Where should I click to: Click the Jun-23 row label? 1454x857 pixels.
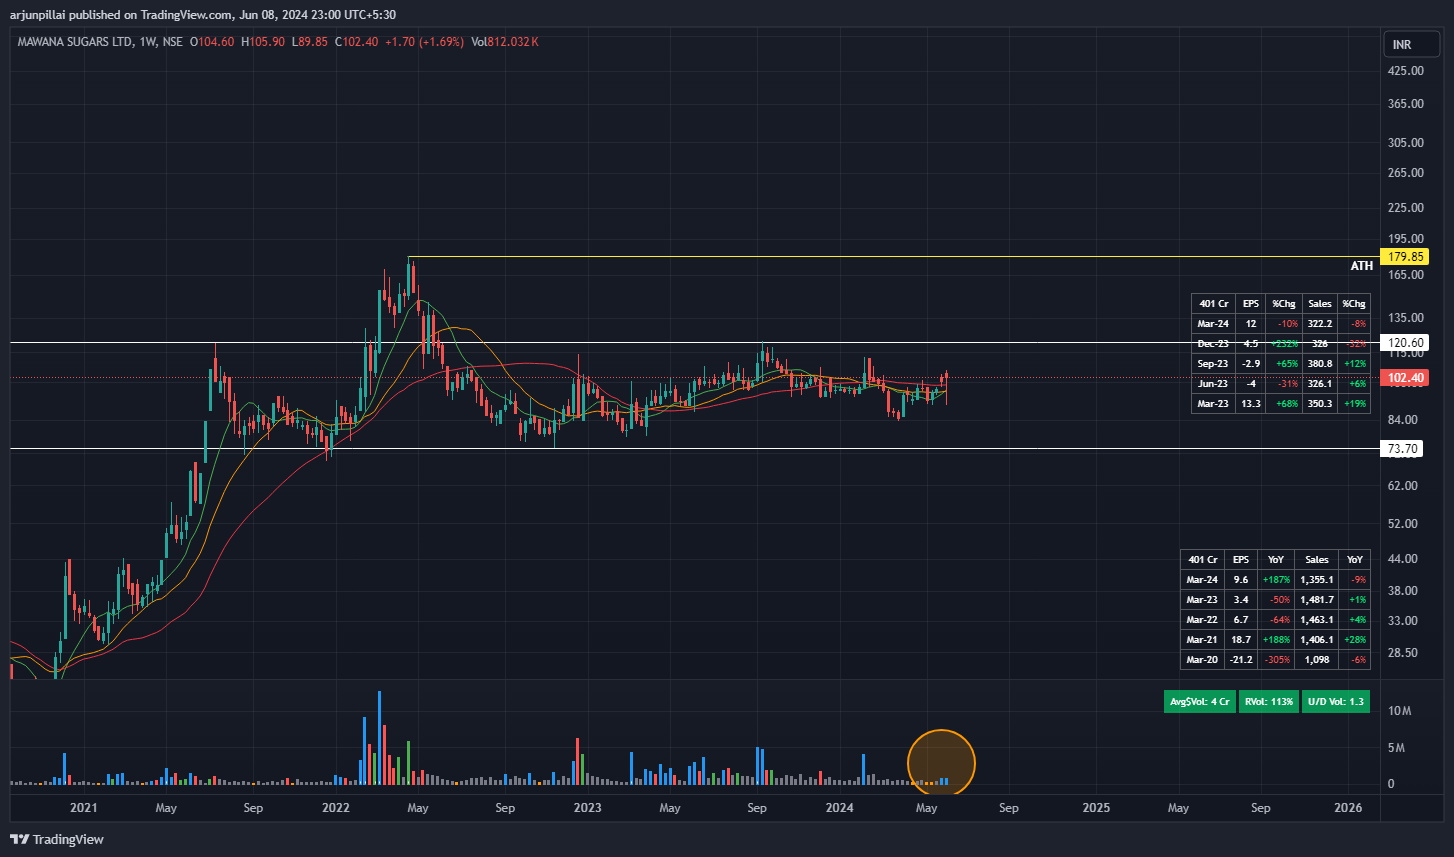point(1213,384)
